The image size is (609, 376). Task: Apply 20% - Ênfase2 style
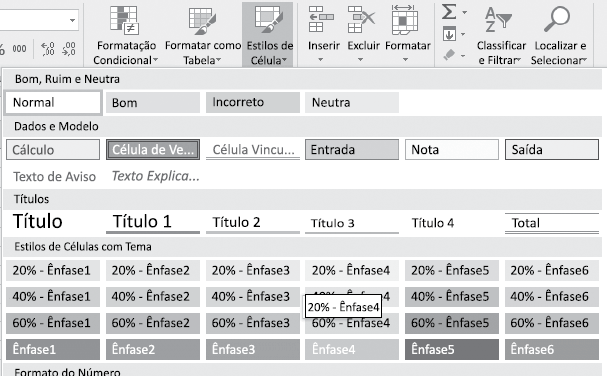tap(153, 270)
